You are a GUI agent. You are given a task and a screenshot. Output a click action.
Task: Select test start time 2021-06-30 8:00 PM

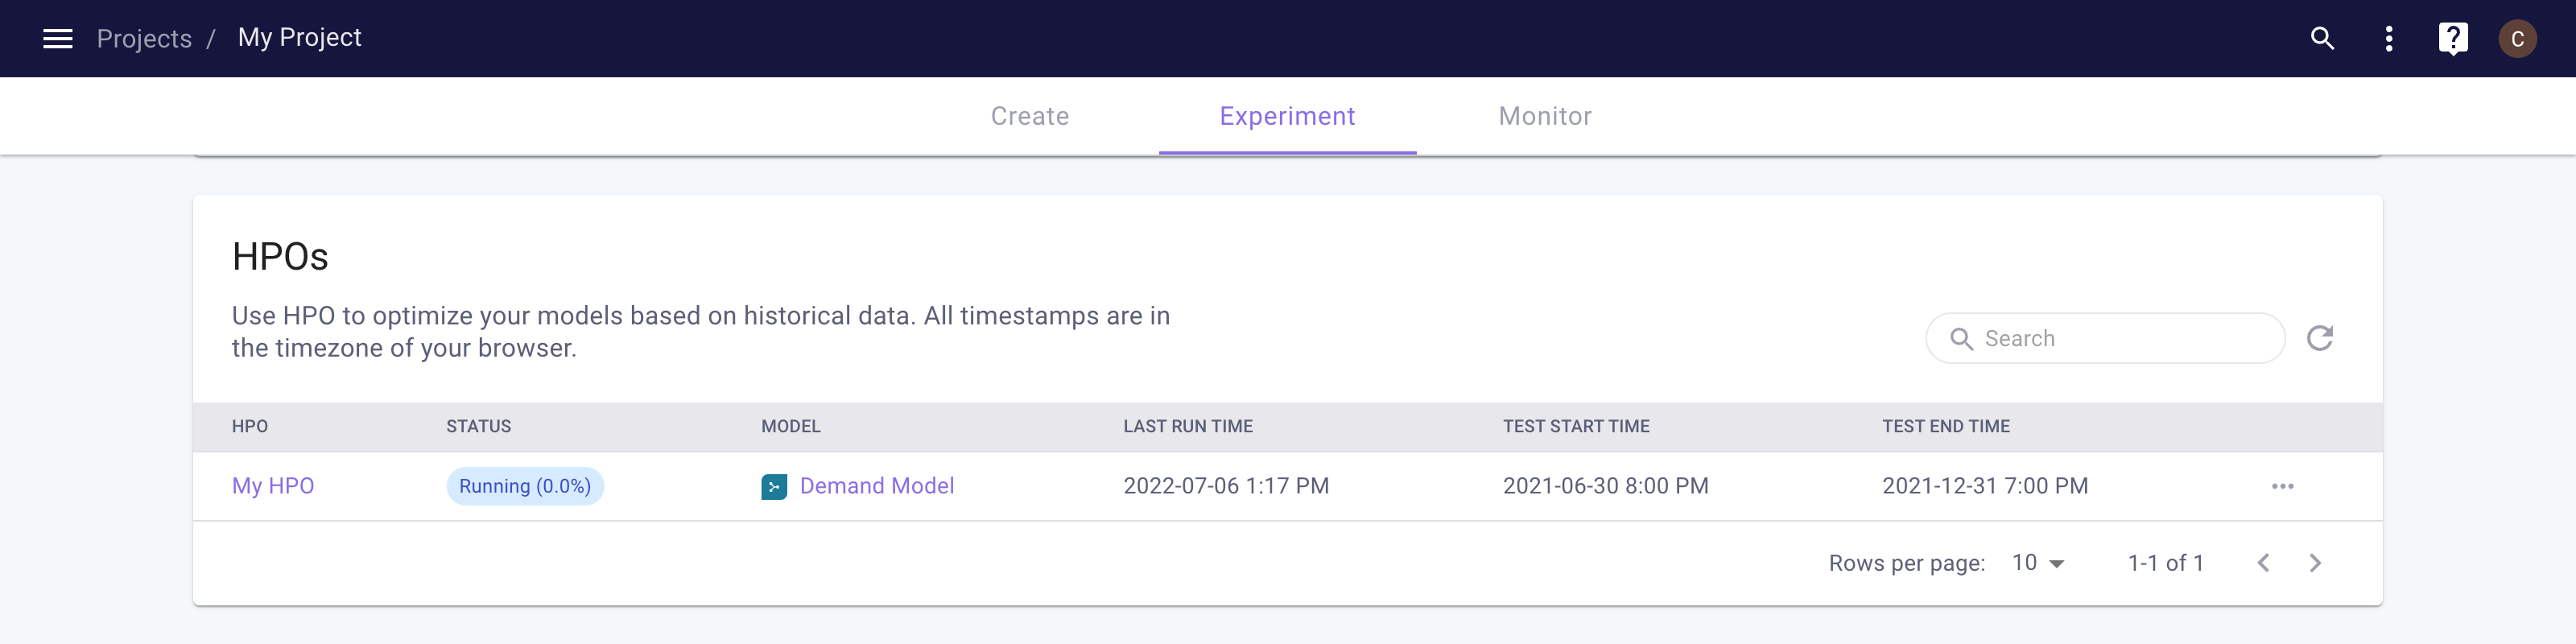tap(1605, 486)
